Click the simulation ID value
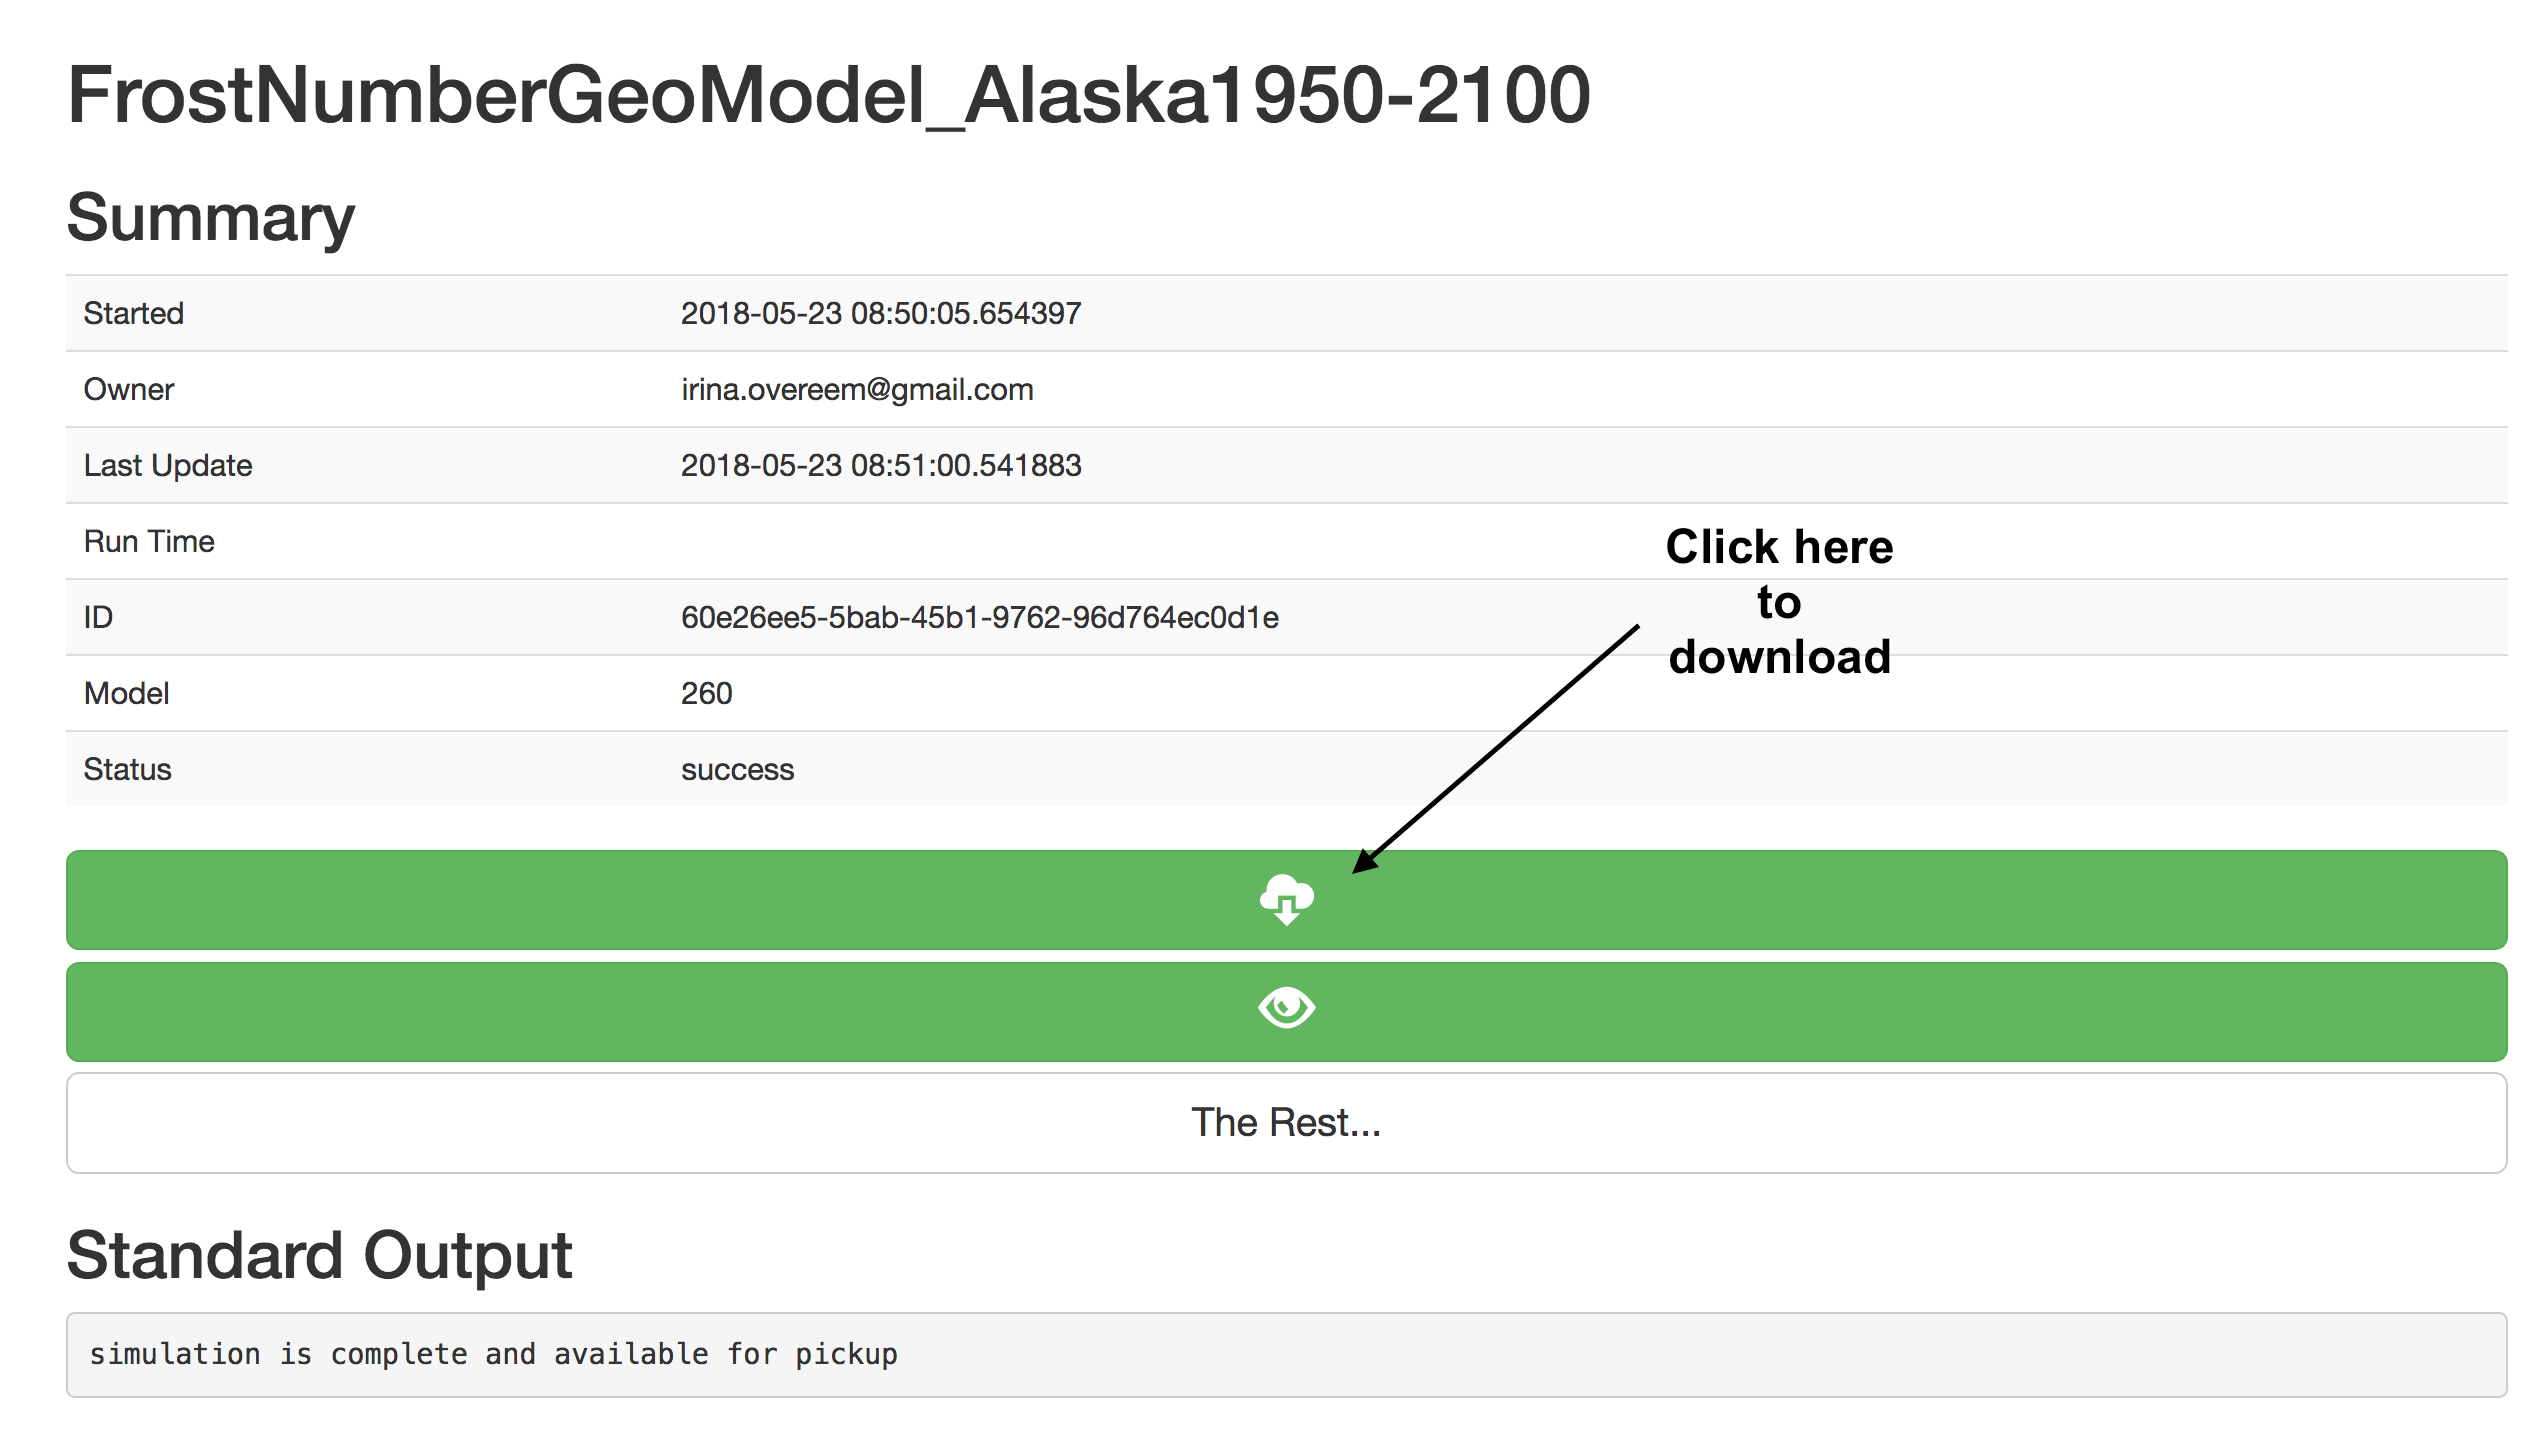Viewport: 2536px width, 1440px height. click(980, 617)
